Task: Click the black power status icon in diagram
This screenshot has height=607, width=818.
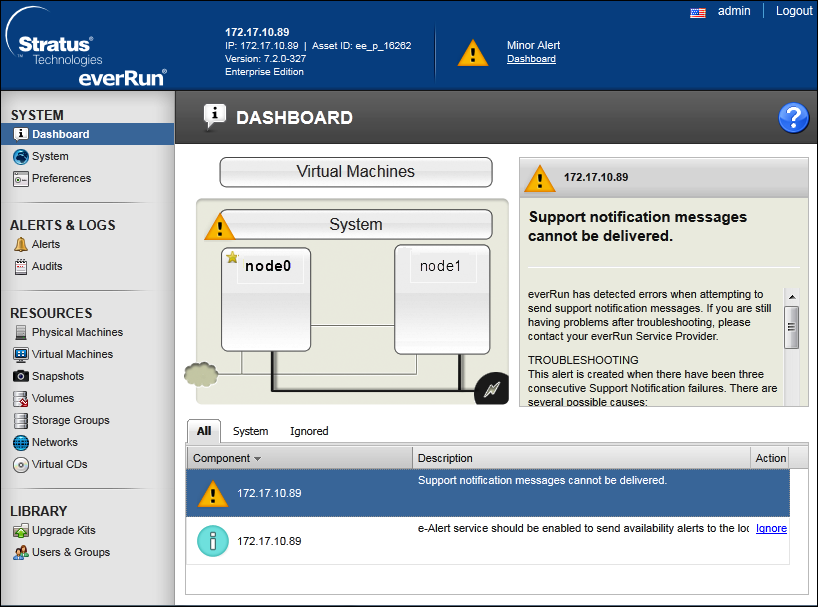Action: pos(490,389)
